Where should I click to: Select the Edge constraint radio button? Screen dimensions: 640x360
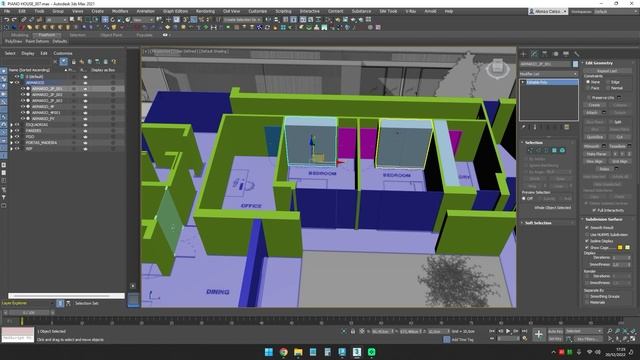[x=608, y=82]
